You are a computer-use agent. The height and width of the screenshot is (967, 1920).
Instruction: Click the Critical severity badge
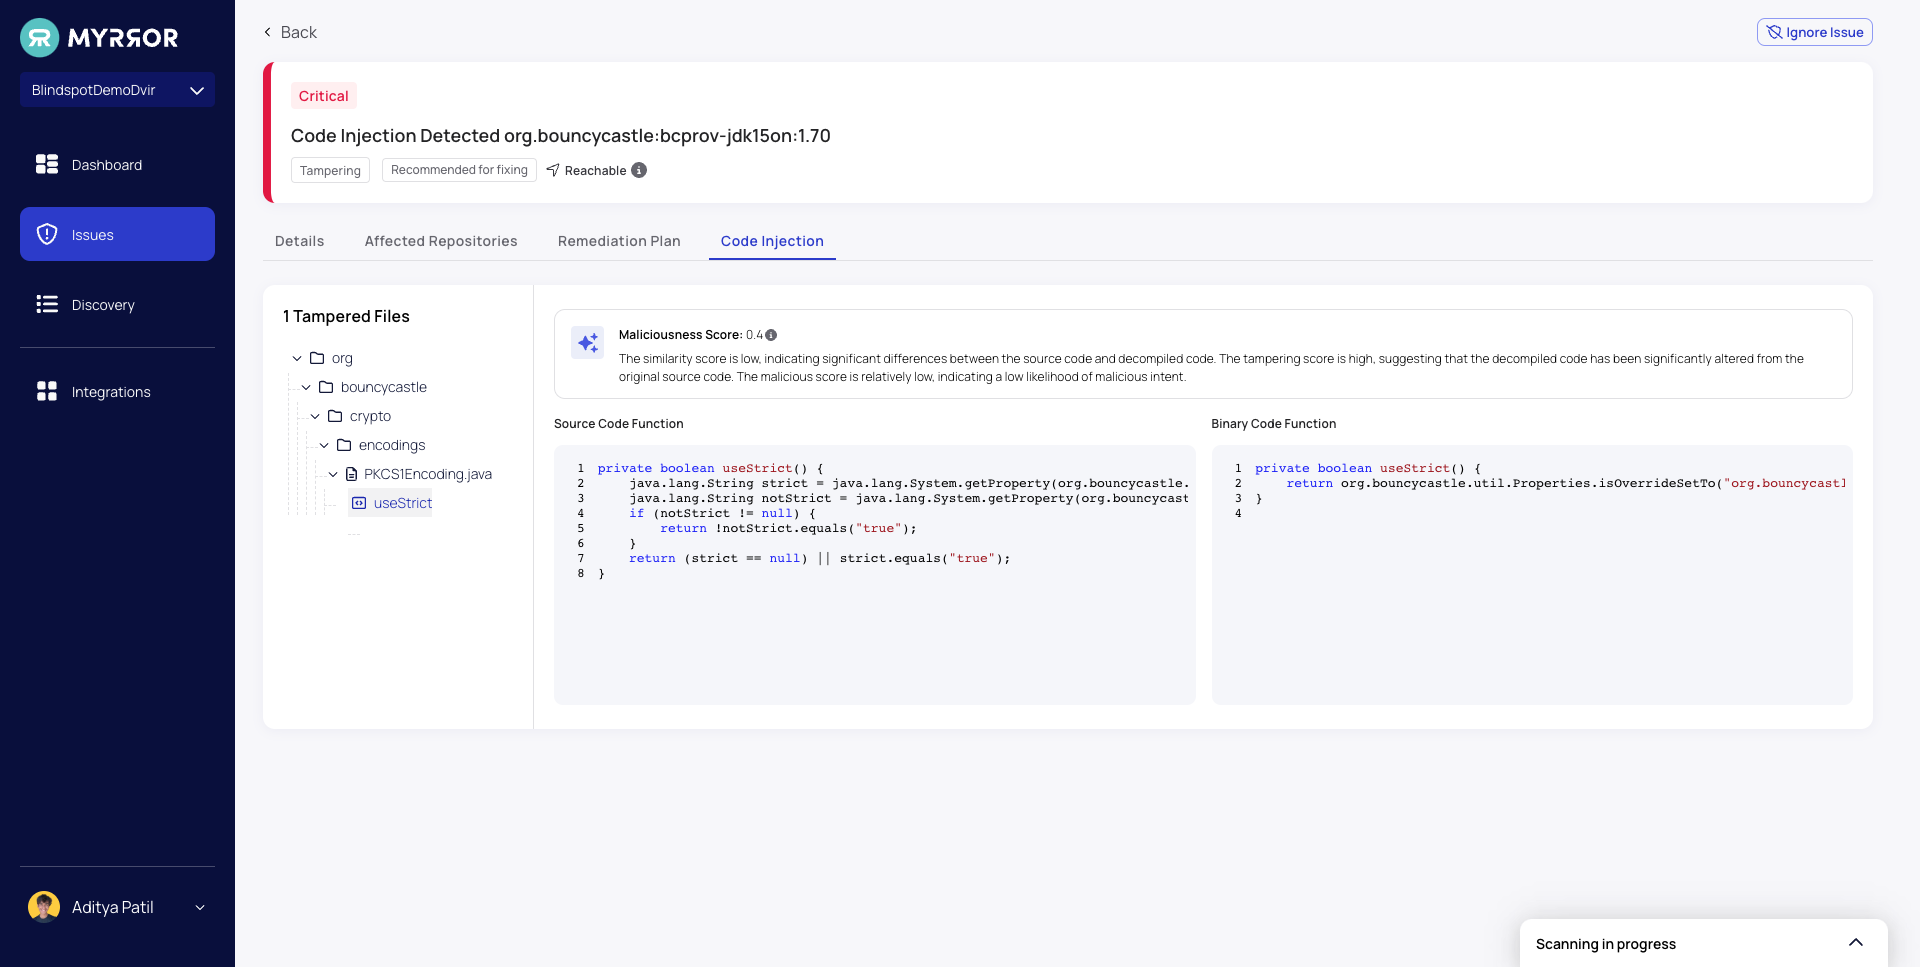324,96
